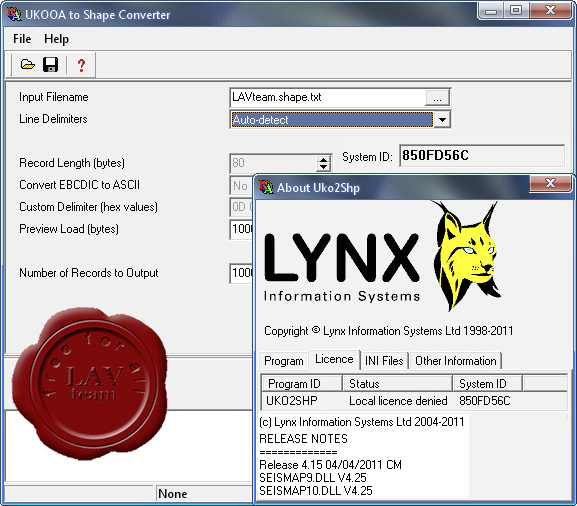Click the Lynx copyright 1998-2011 text
The width and height of the screenshot is (577, 506).
(x=389, y=331)
